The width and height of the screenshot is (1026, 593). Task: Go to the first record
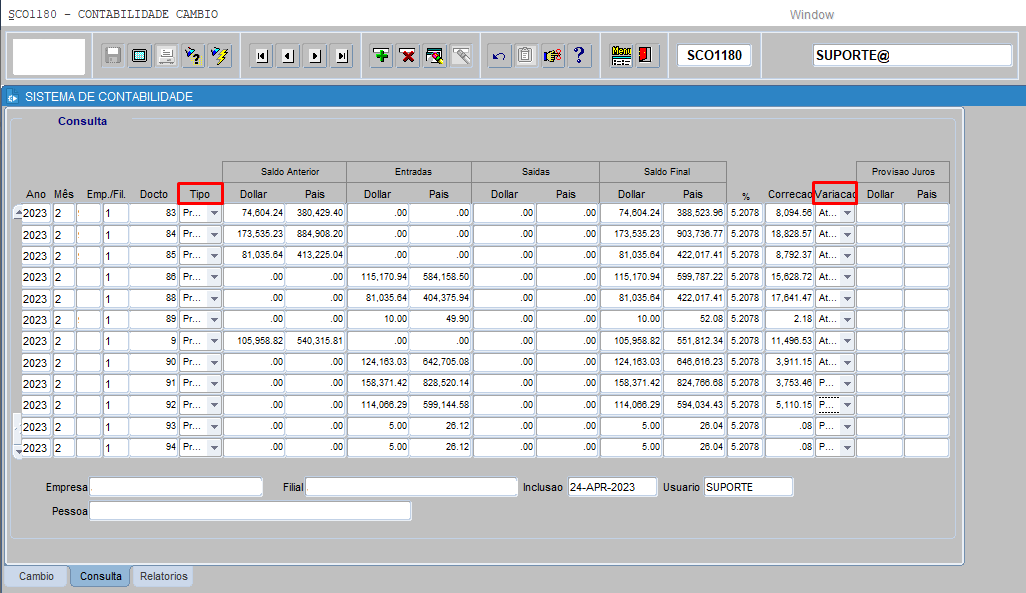pos(261,56)
